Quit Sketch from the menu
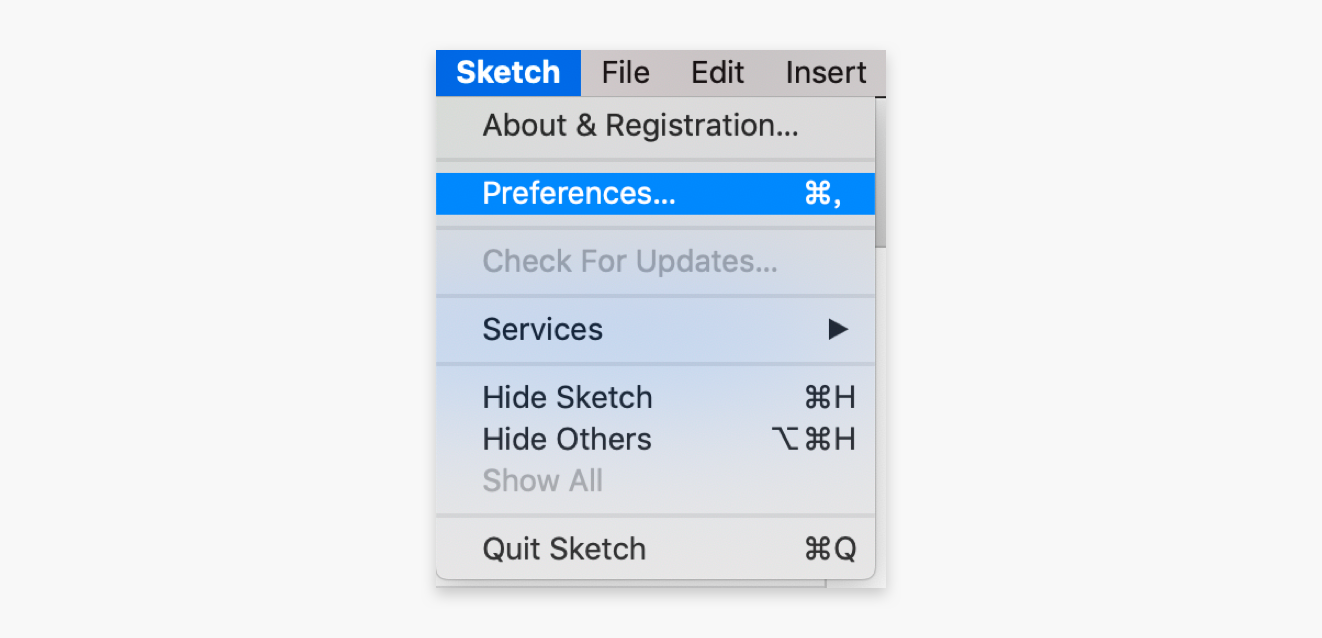The image size is (1322, 638). pyautogui.click(x=564, y=549)
